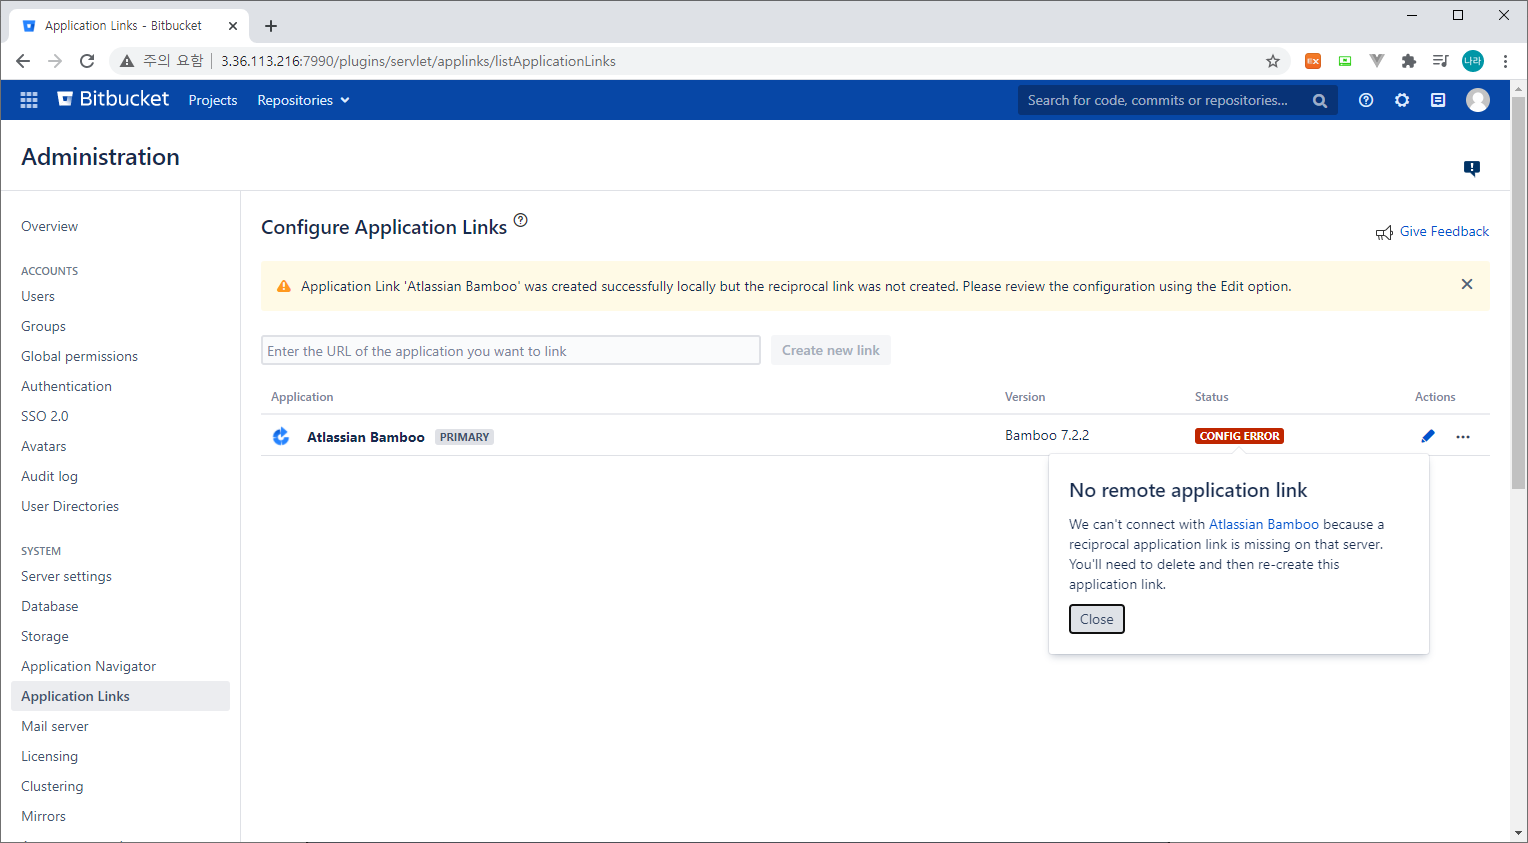
Task: Open the browser media control icon
Action: click(1440, 61)
